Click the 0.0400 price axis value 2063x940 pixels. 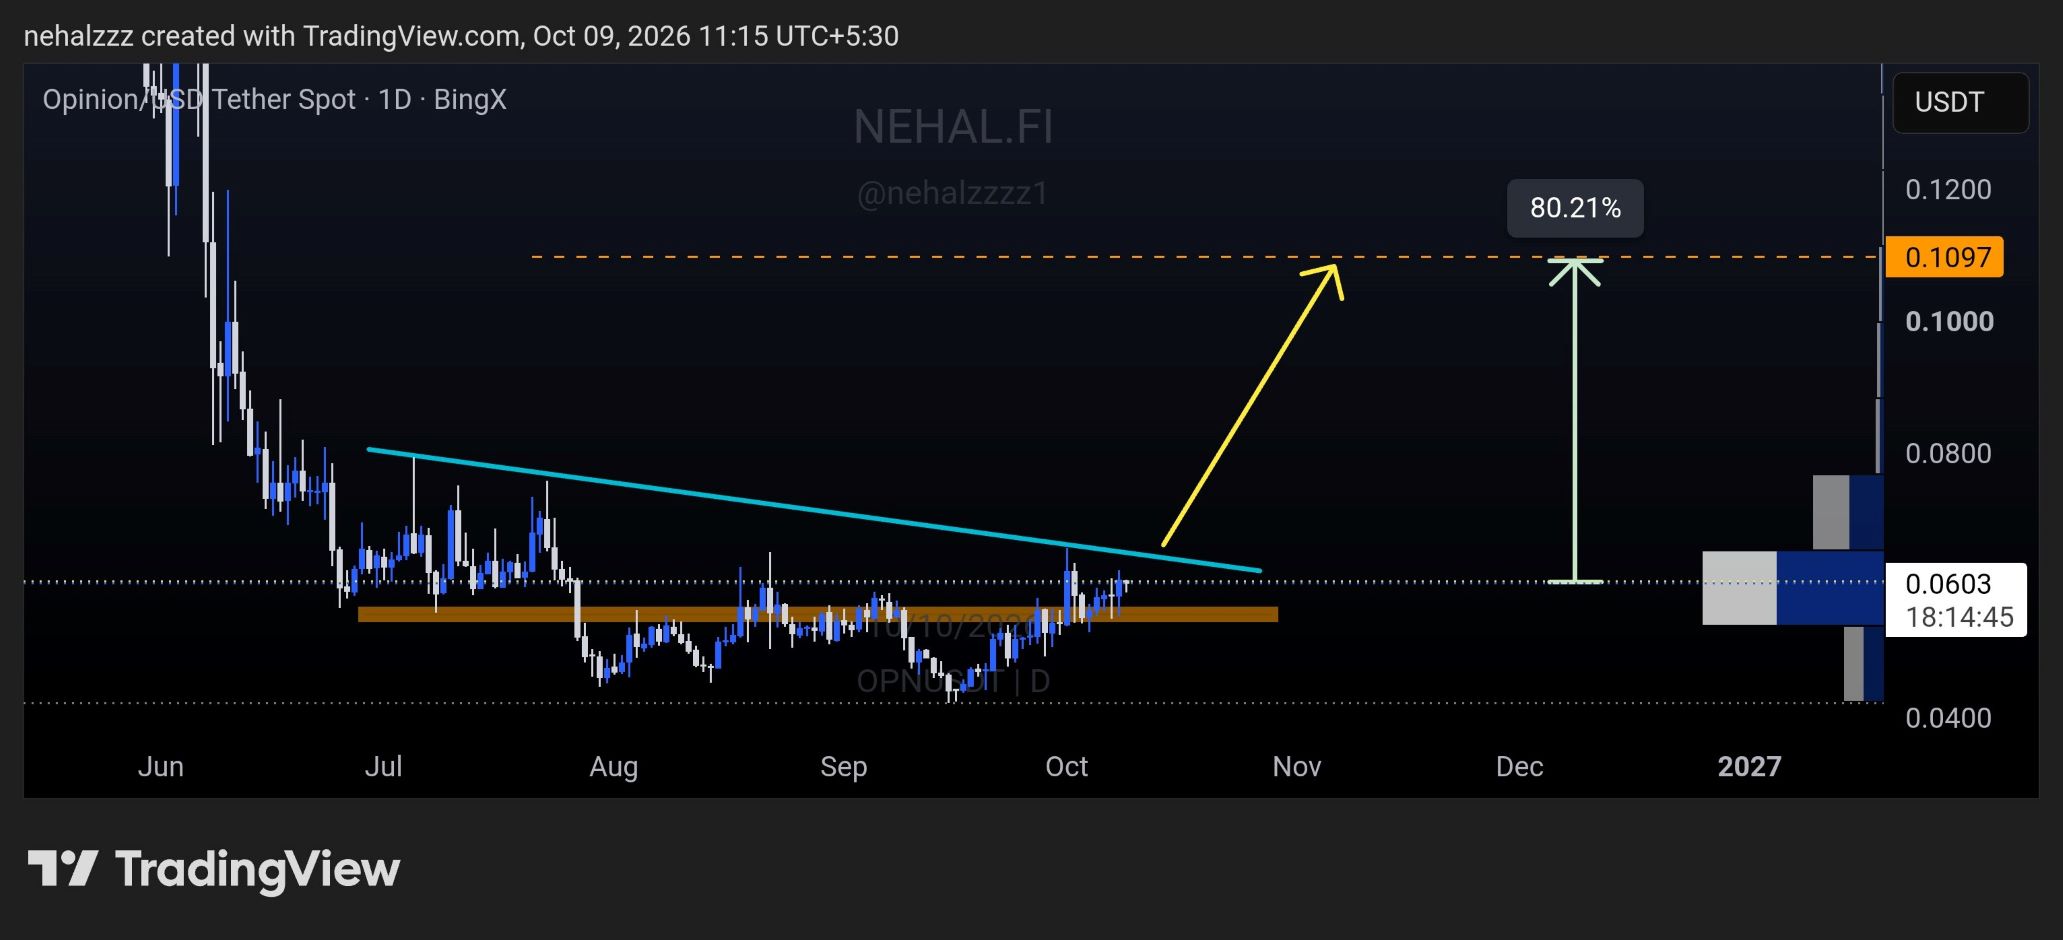coord(1948,718)
